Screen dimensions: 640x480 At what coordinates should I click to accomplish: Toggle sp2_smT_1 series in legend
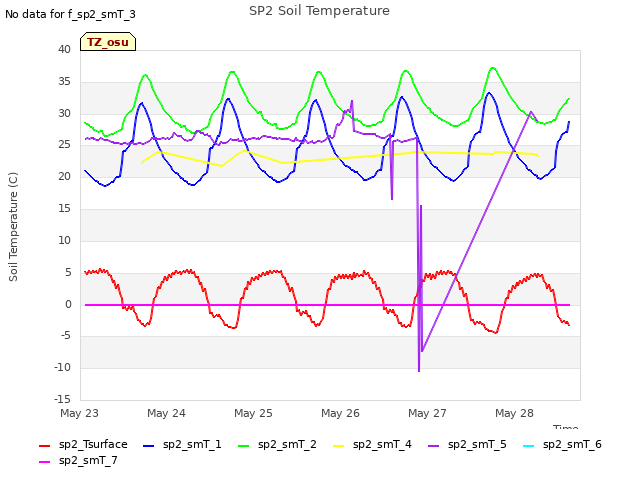click(x=182, y=444)
